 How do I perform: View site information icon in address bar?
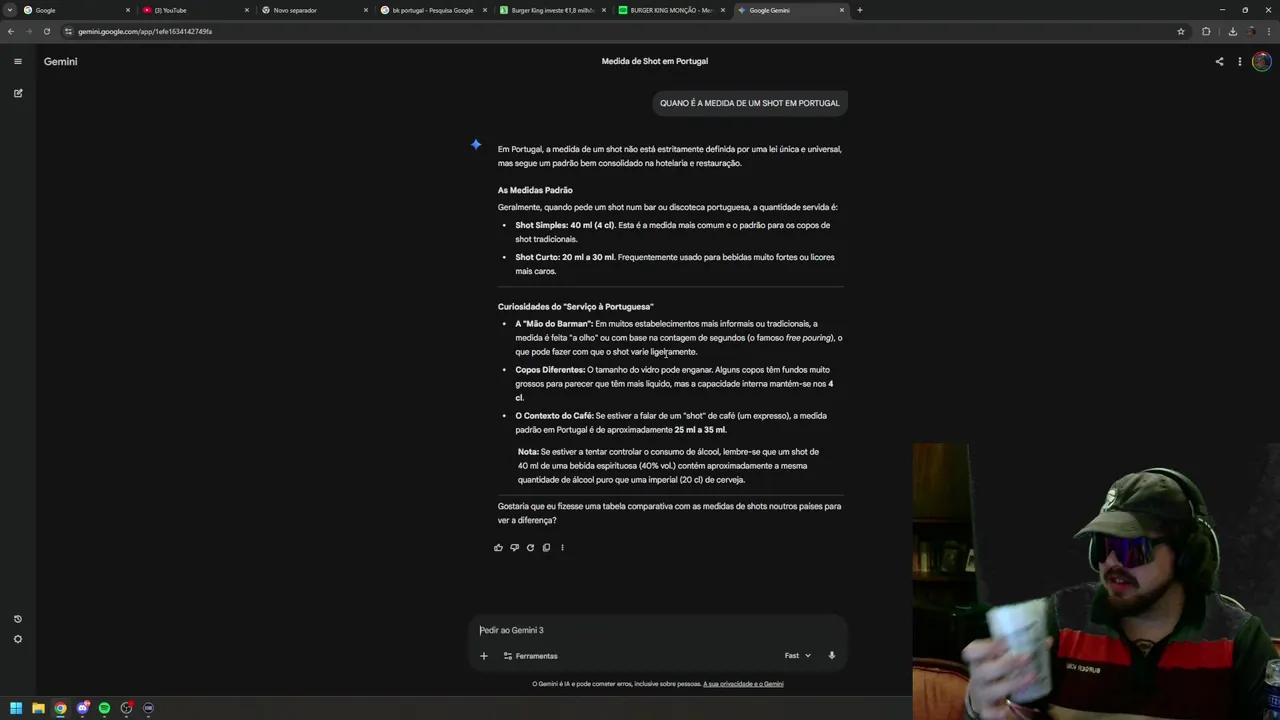click(68, 31)
